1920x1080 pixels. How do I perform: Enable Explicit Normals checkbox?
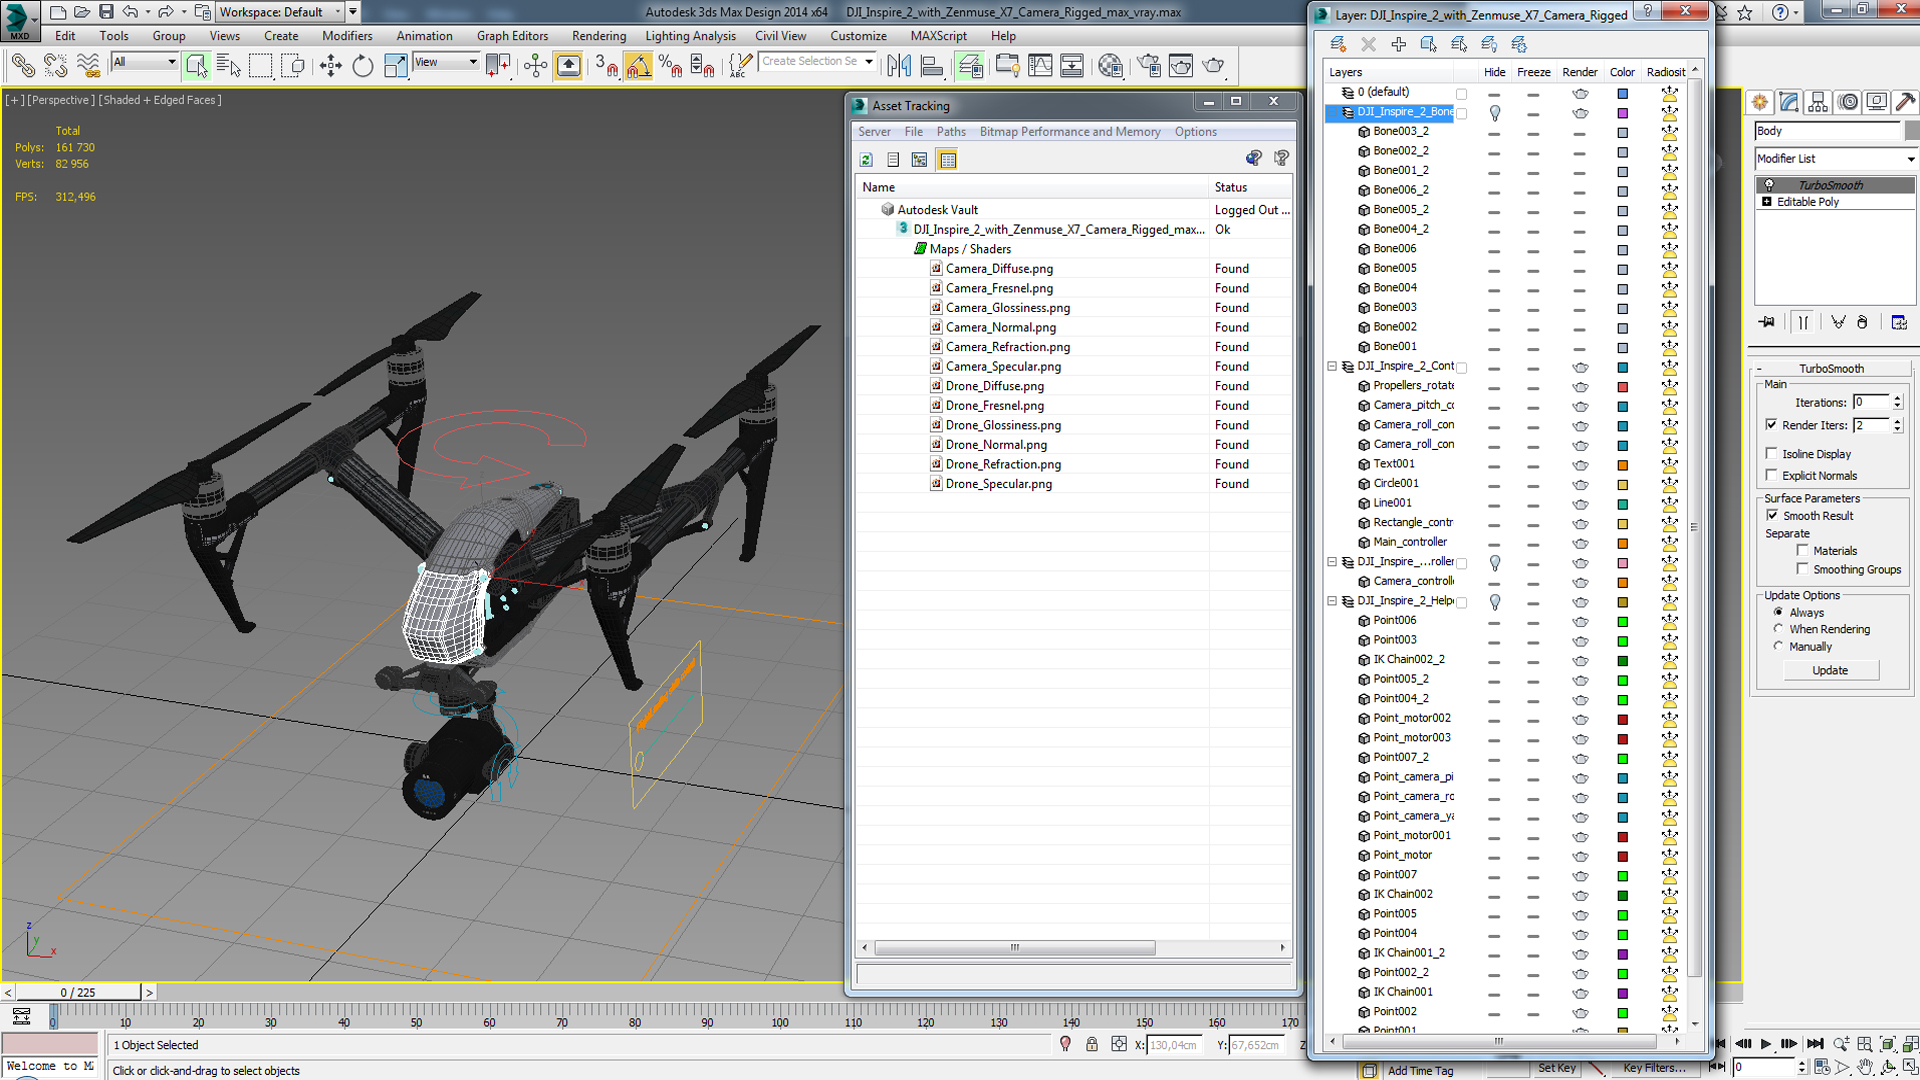coord(1772,475)
